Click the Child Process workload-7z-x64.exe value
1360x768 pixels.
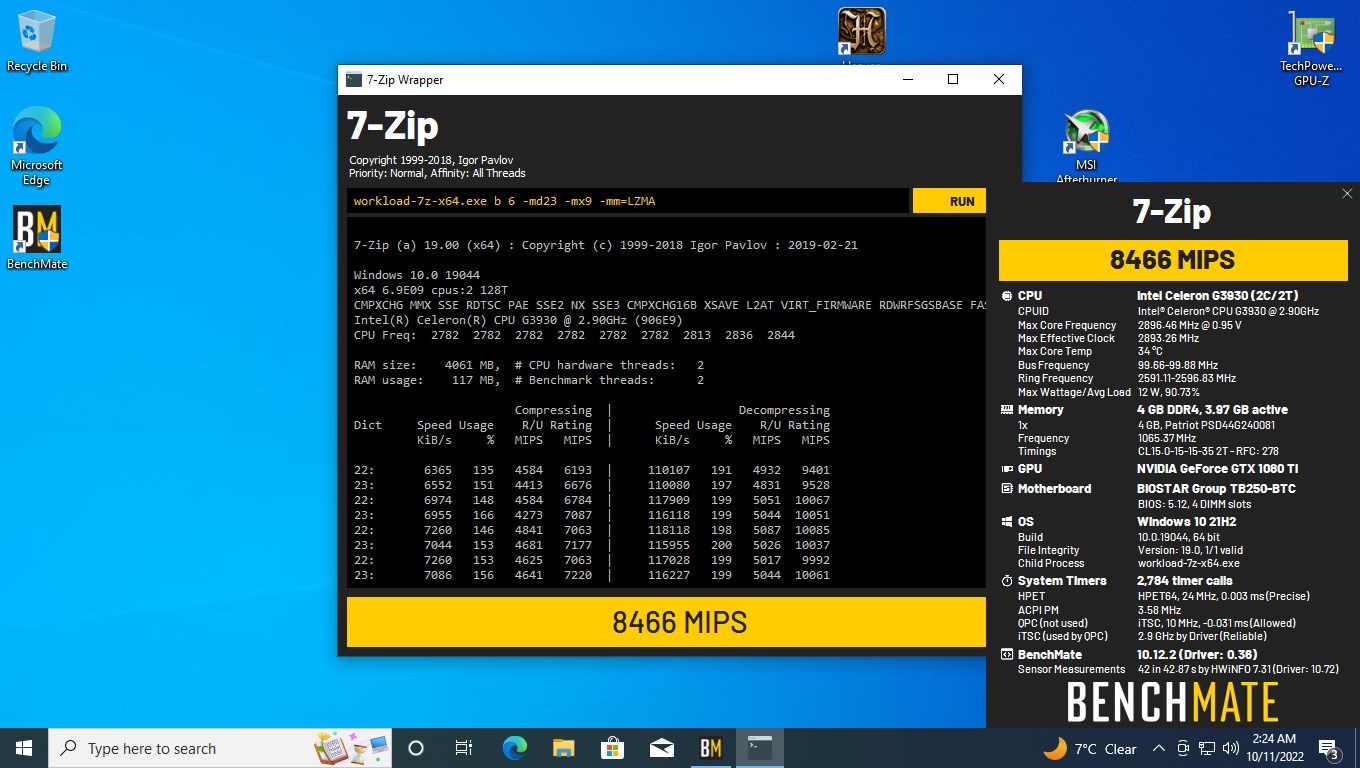coord(1189,564)
